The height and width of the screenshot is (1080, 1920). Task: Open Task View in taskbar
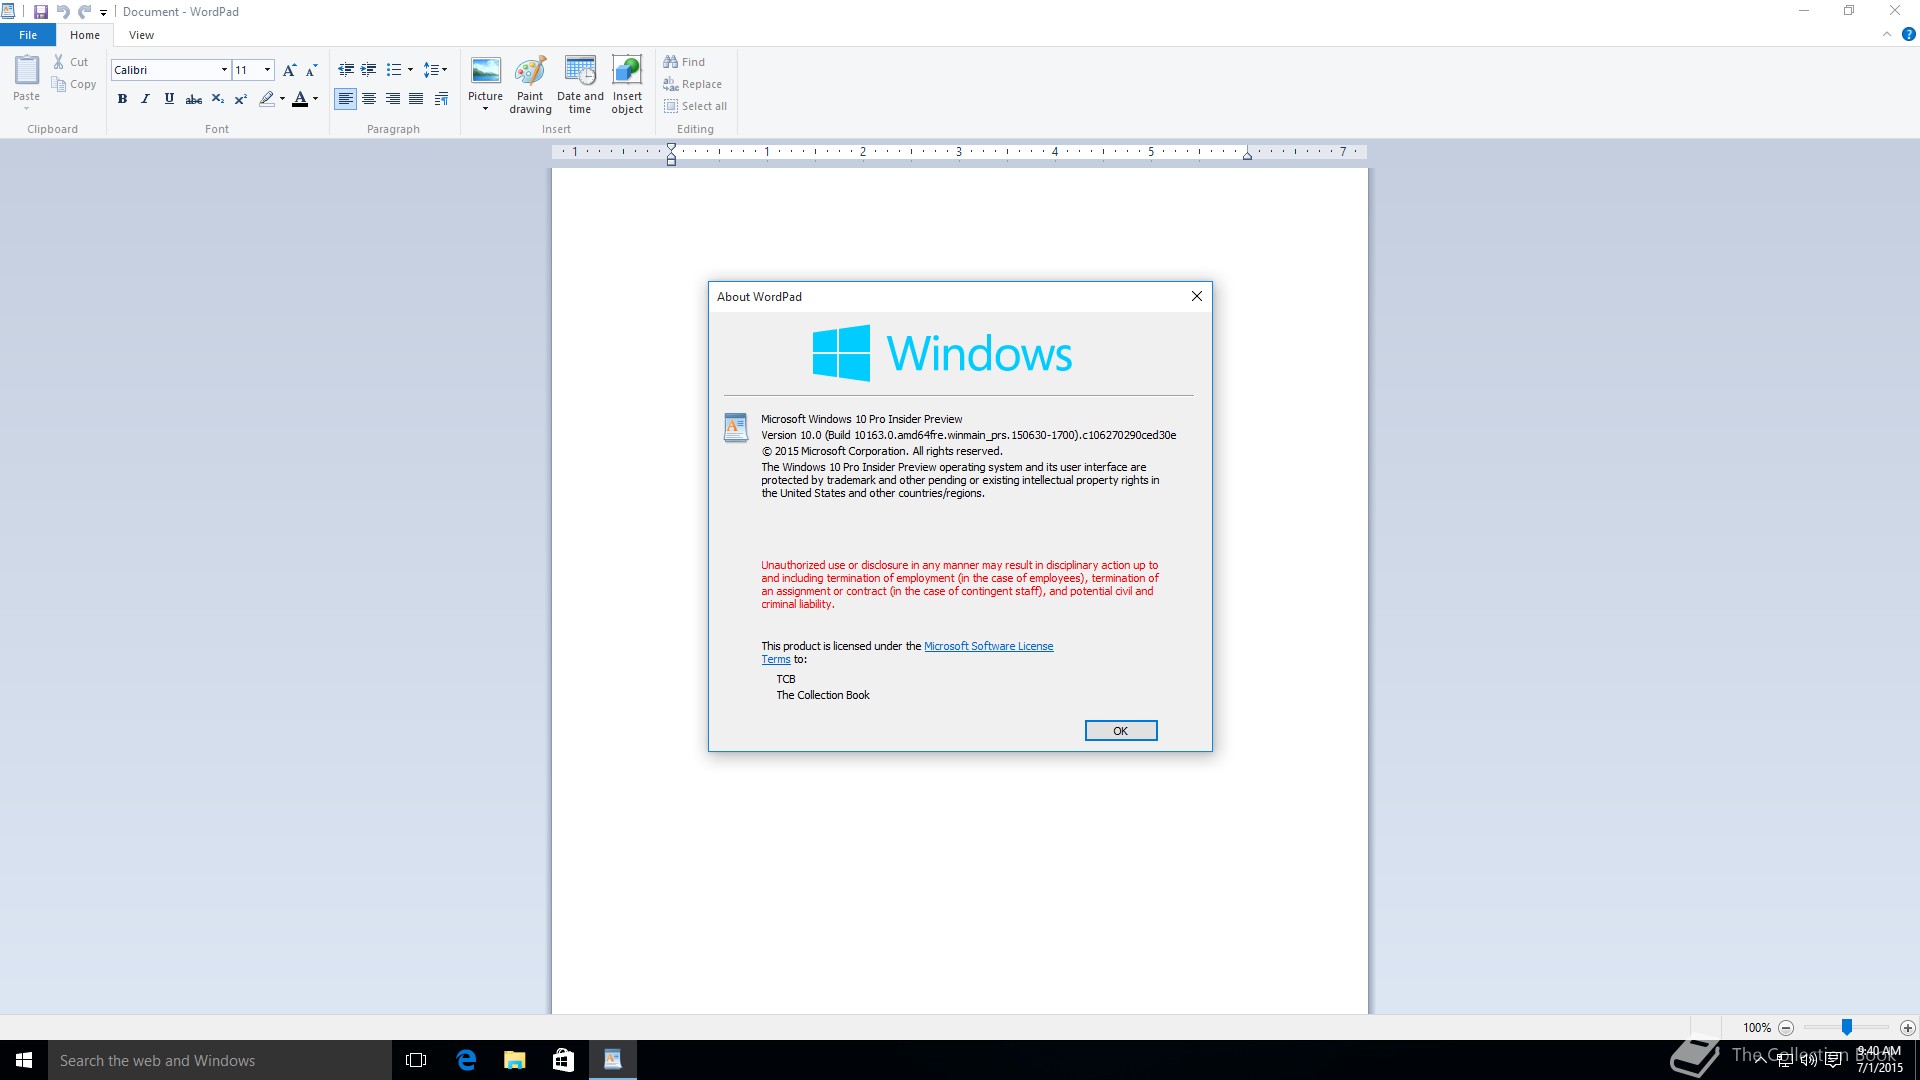pyautogui.click(x=416, y=1060)
